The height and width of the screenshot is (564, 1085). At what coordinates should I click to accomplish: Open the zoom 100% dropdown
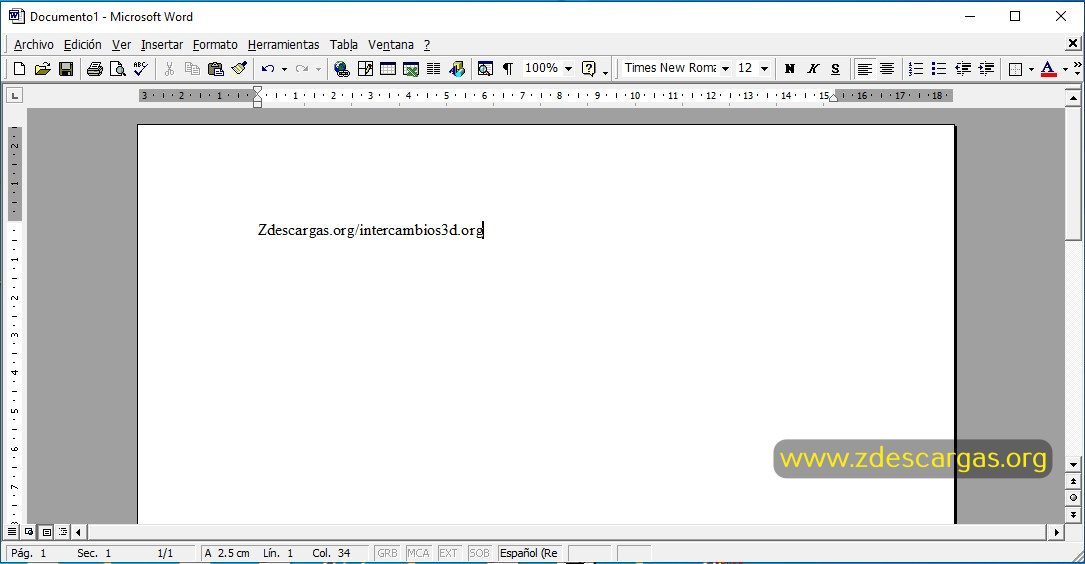pyautogui.click(x=568, y=69)
